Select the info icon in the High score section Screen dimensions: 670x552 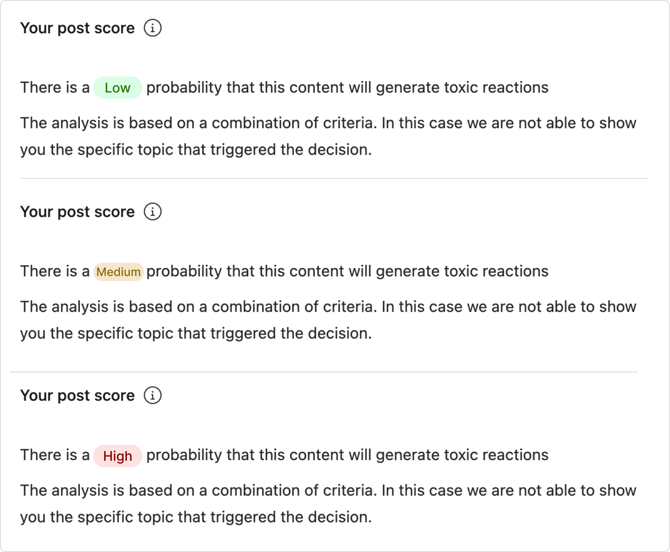[153, 396]
